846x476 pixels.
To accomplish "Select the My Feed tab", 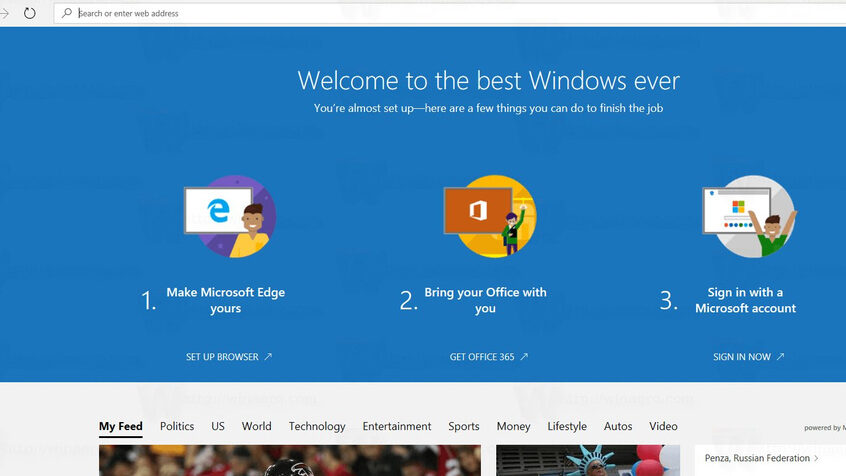I will point(121,426).
